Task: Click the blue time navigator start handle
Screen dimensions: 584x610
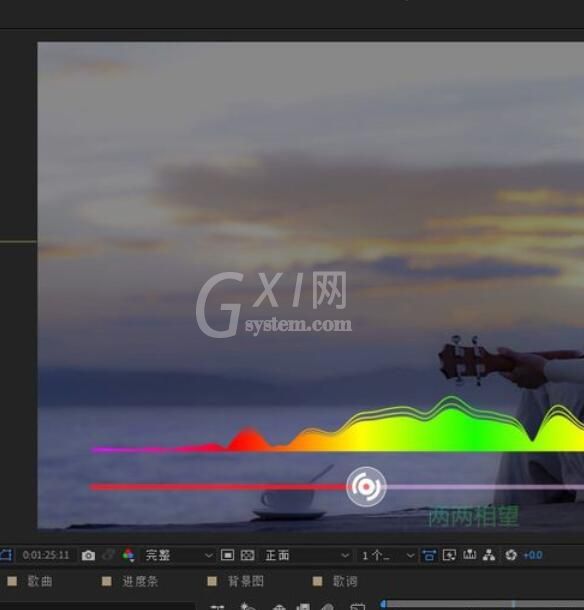Action: coord(383,604)
